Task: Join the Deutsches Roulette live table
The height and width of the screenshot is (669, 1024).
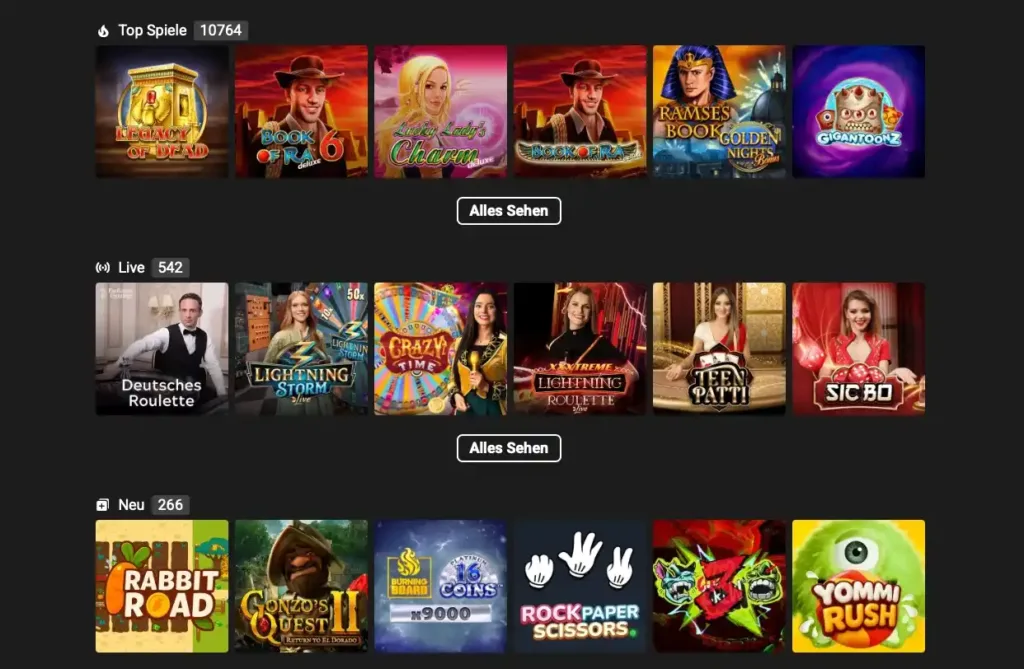Action: click(x=162, y=349)
